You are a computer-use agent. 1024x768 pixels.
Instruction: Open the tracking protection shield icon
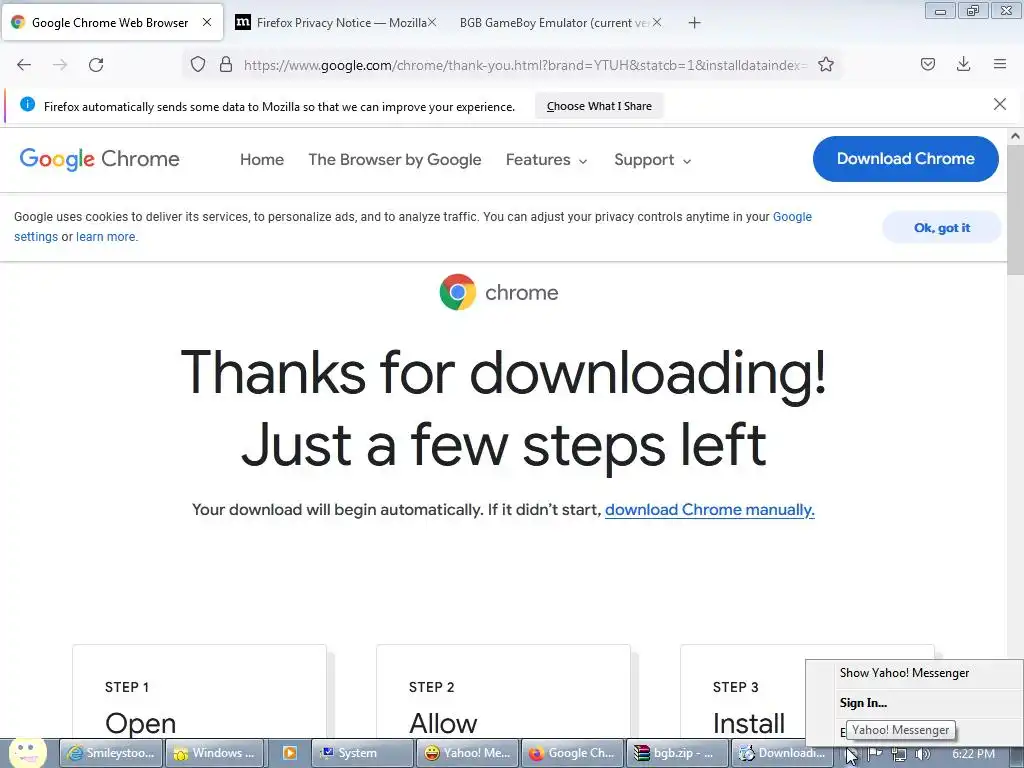click(198, 64)
